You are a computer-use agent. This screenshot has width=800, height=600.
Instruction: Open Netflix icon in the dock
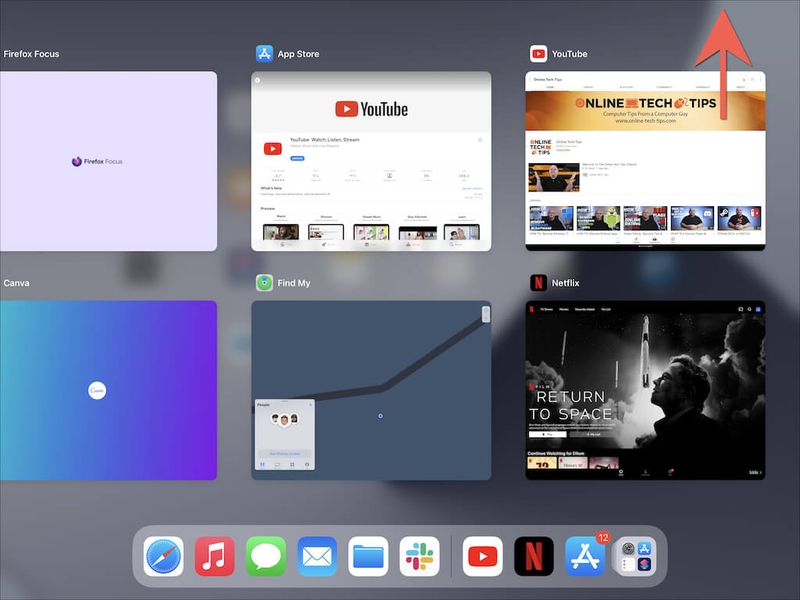(x=534, y=556)
